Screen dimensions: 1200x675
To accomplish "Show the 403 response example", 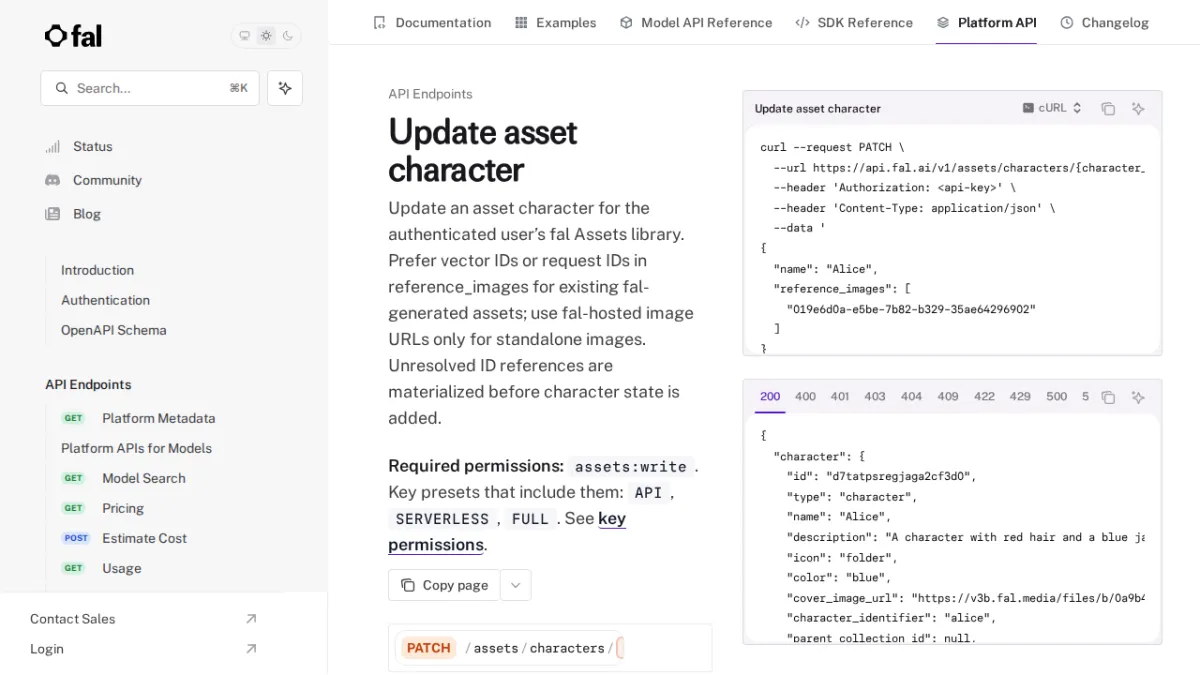I will tap(875, 397).
